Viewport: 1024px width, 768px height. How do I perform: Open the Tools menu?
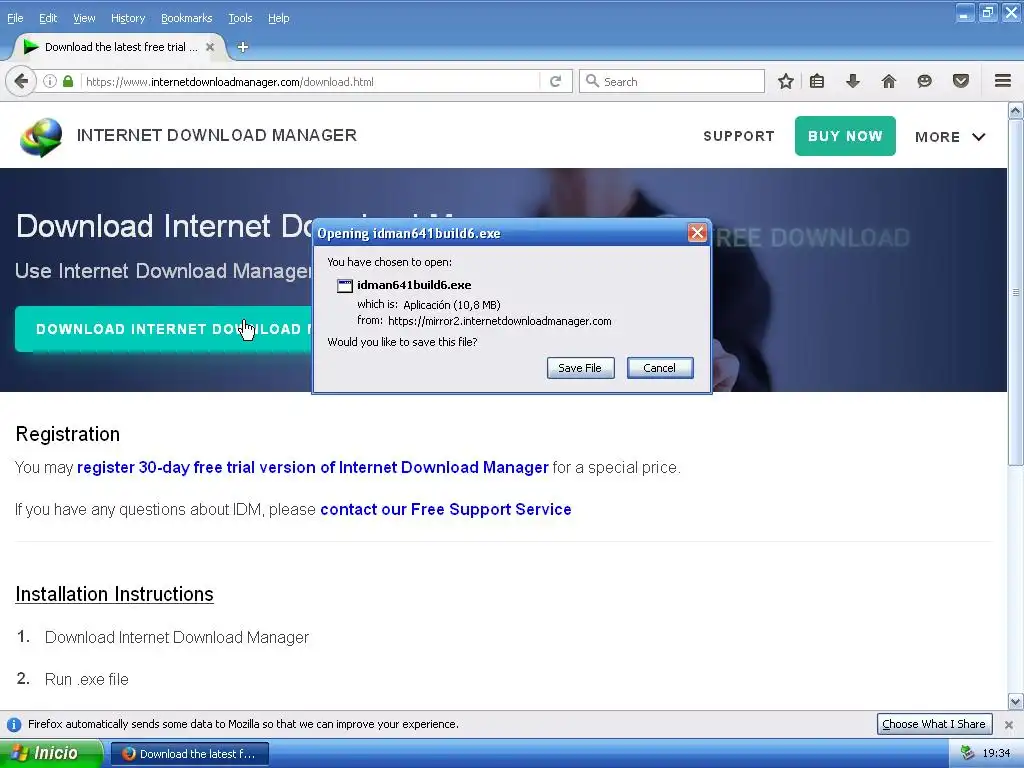pos(240,18)
